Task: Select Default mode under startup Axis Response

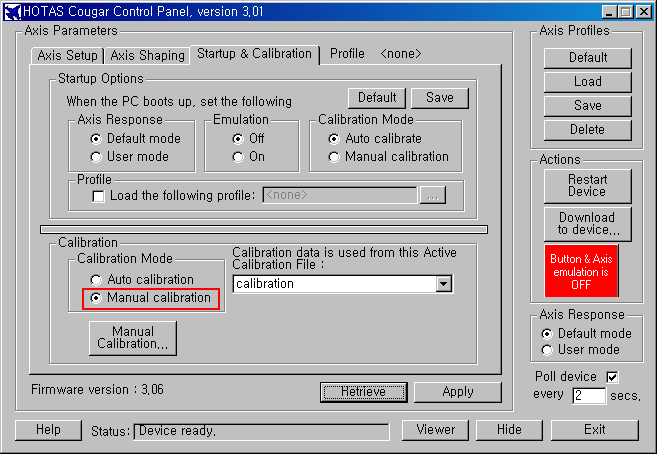Action: click(135, 138)
